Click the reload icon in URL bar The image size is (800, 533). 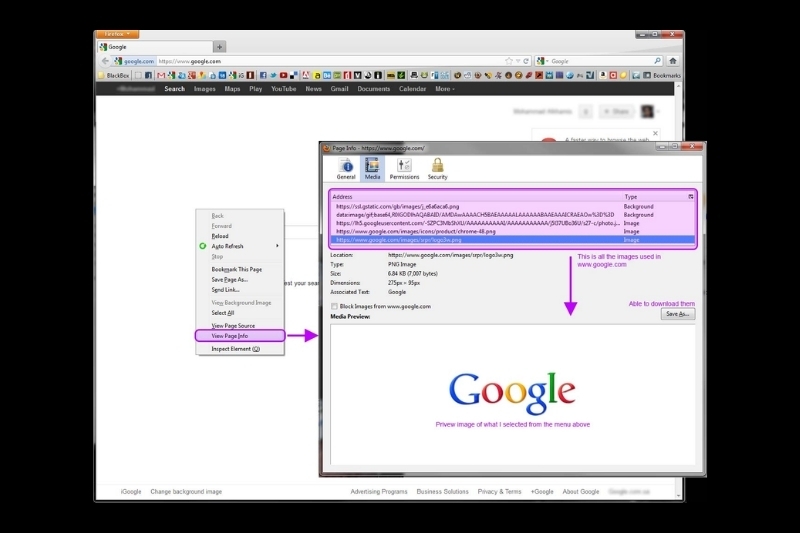[x=526, y=61]
